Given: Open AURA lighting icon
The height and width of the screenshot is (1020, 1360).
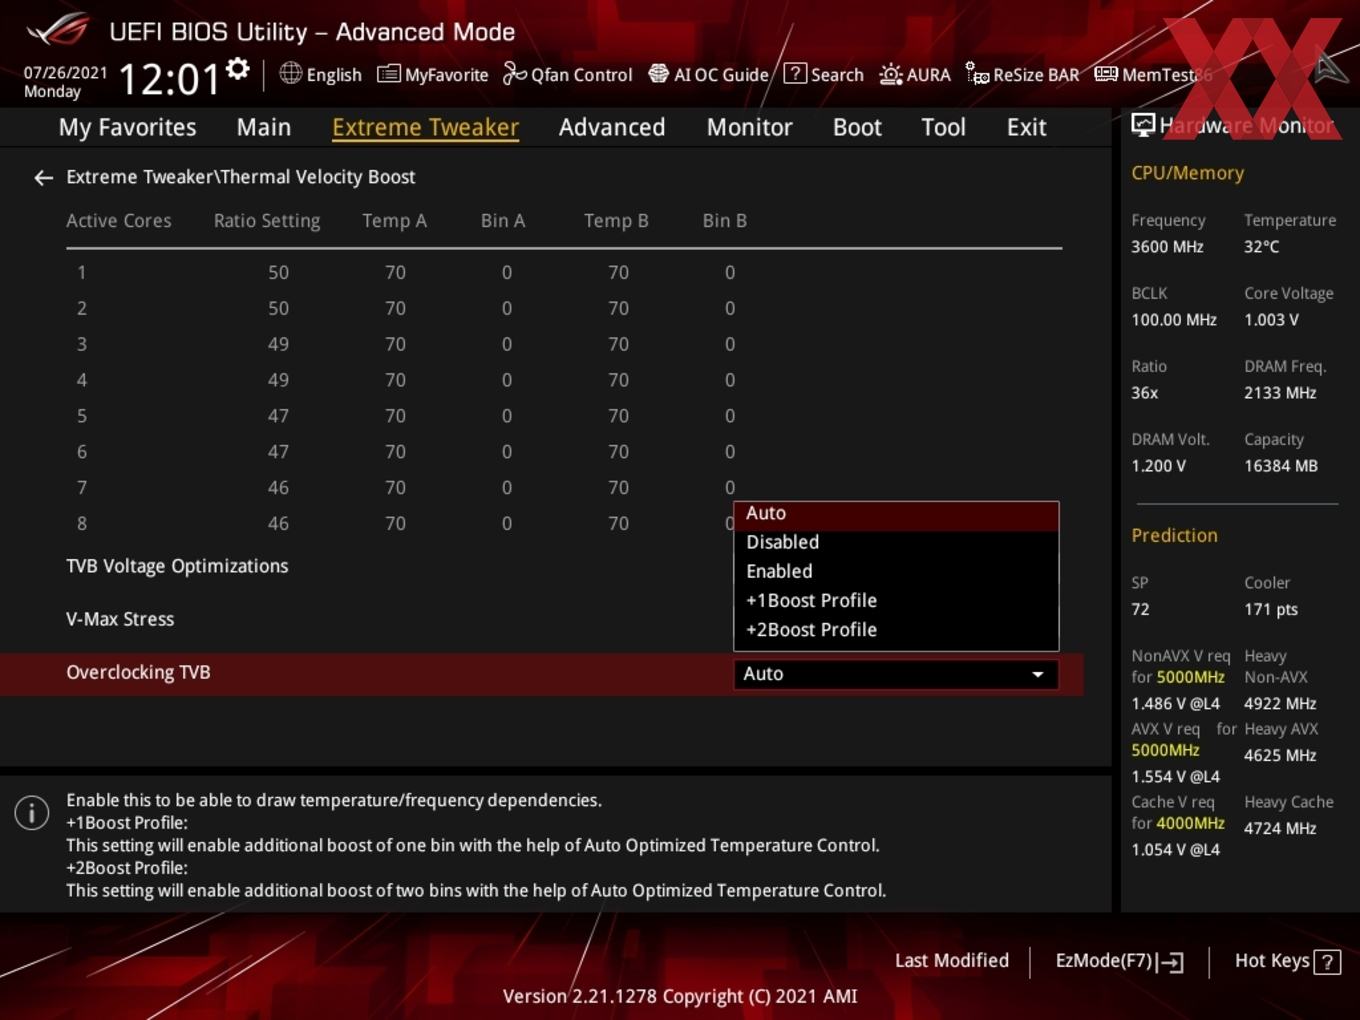Looking at the screenshot, I should coord(890,74).
